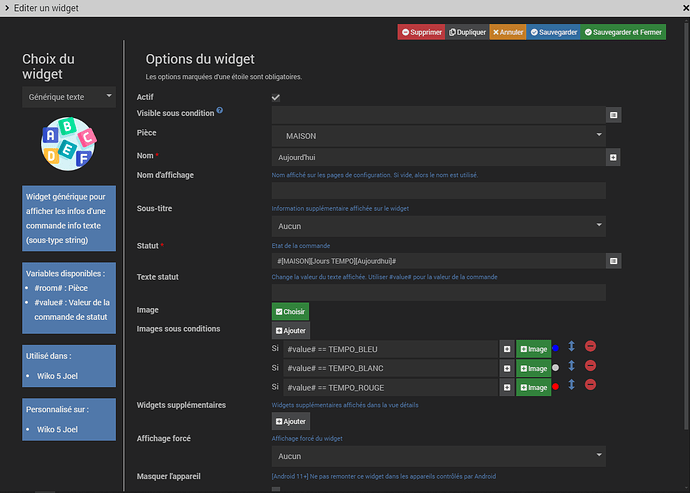Viewport: 690px width, 493px height.
Task: Click the blue dot preview for TEMPO_BLEU
Action: 556,348
